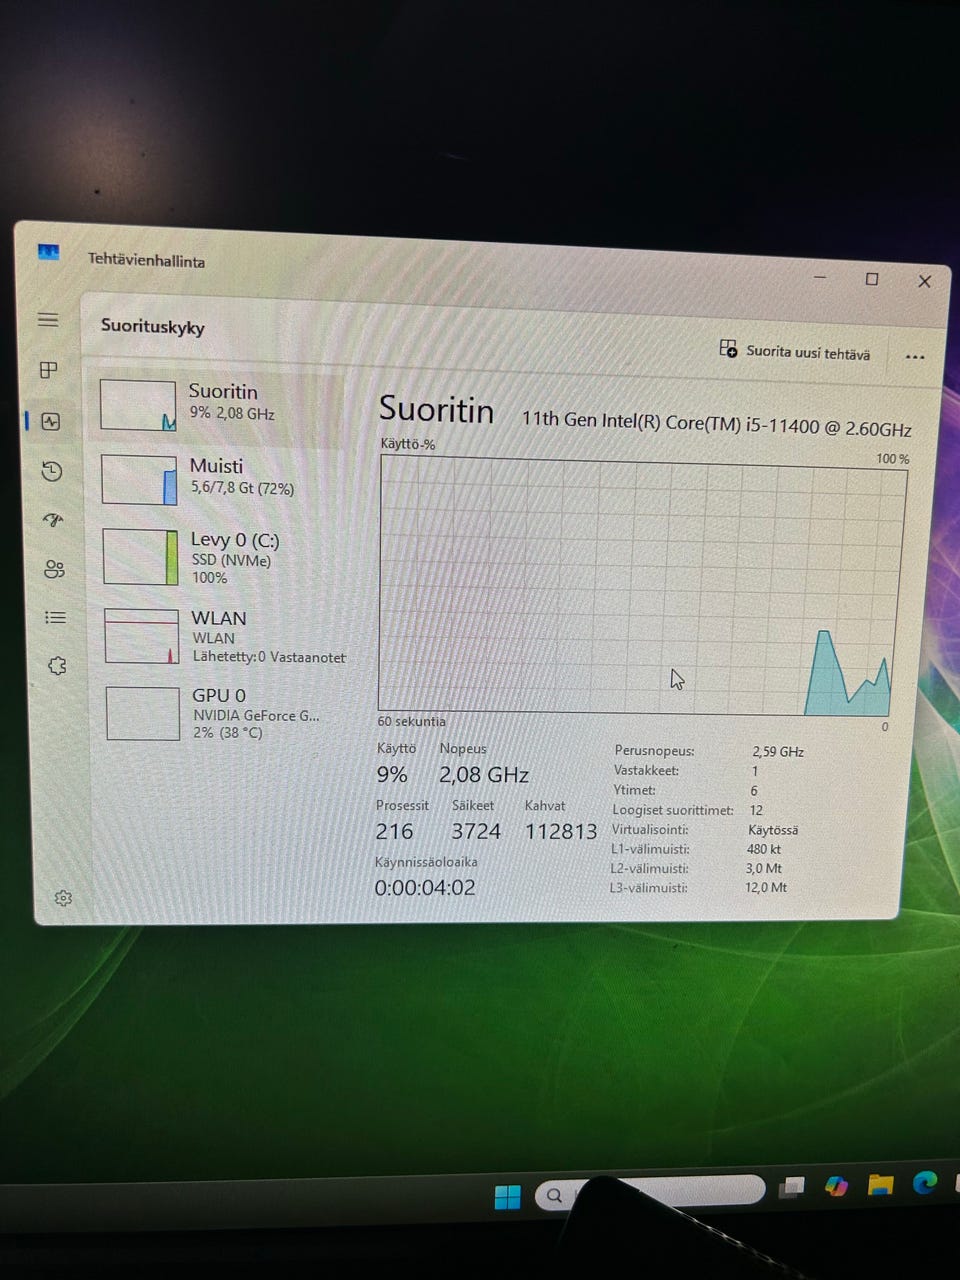Click the GPU 0 mini usage graph
Viewport: 960px width, 1280px height.
(x=143, y=713)
